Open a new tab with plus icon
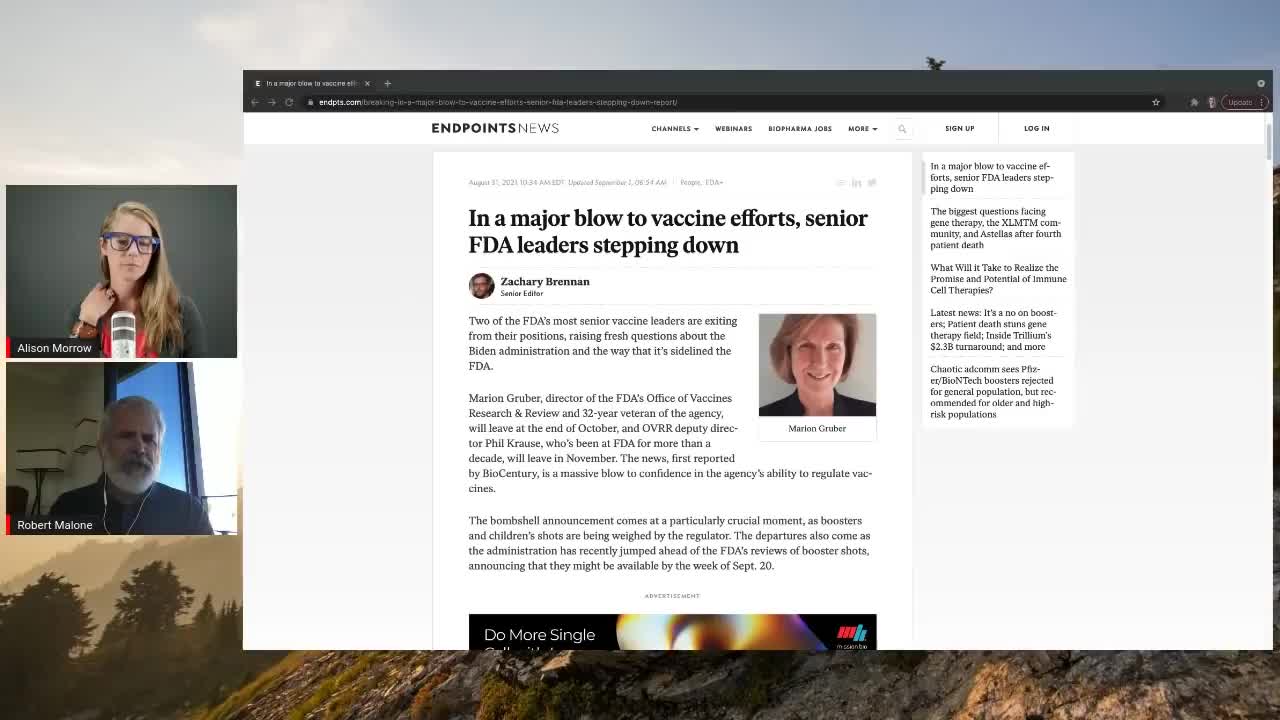The width and height of the screenshot is (1280, 720). tap(387, 83)
